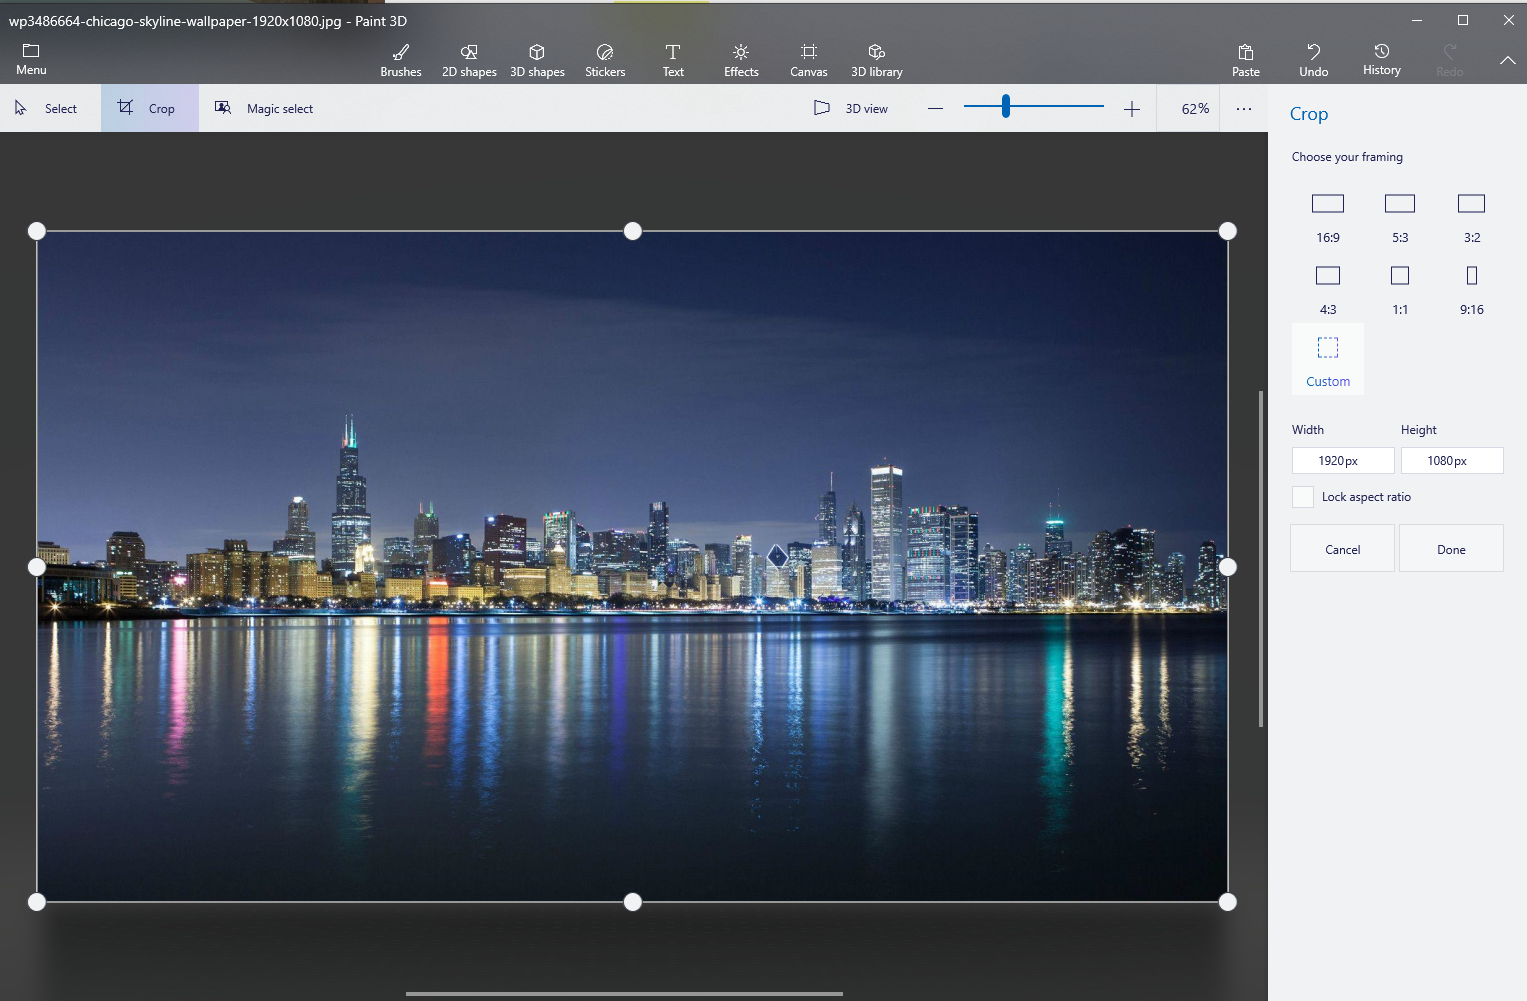
Task: Click the top-left crop handle
Action: click(x=37, y=231)
